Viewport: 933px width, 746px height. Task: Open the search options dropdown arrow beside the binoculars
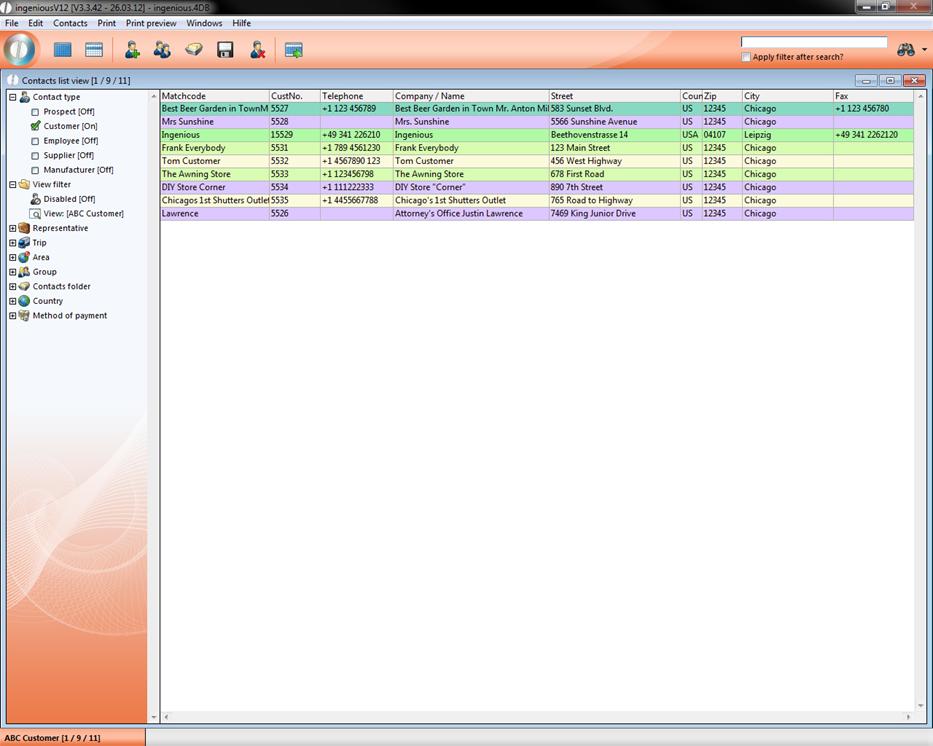pos(921,48)
